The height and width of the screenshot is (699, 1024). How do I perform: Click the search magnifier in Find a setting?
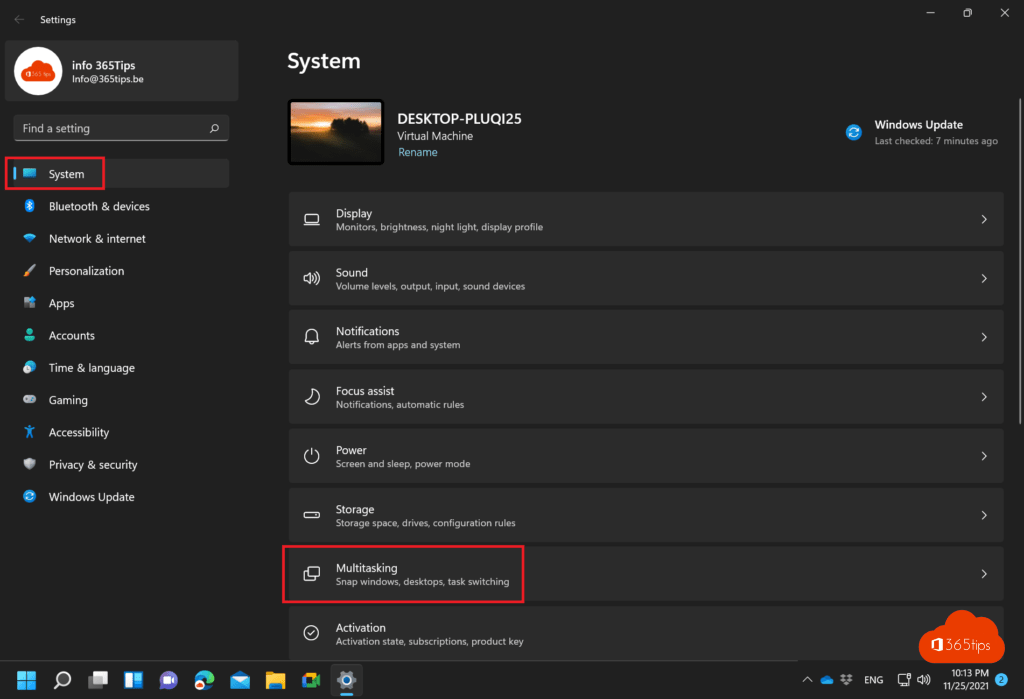(x=214, y=128)
